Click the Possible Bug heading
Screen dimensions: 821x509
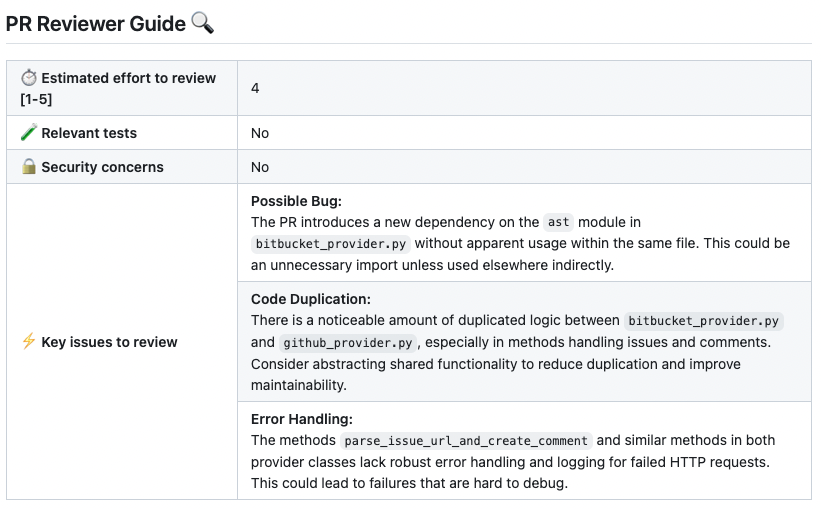pos(296,201)
